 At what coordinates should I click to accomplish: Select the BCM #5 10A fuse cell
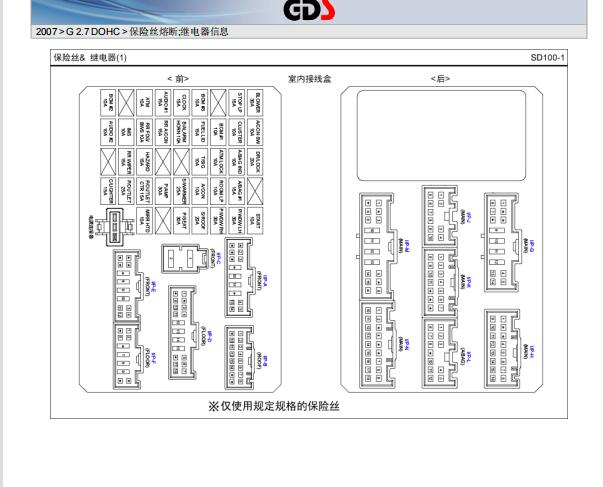coord(200,103)
